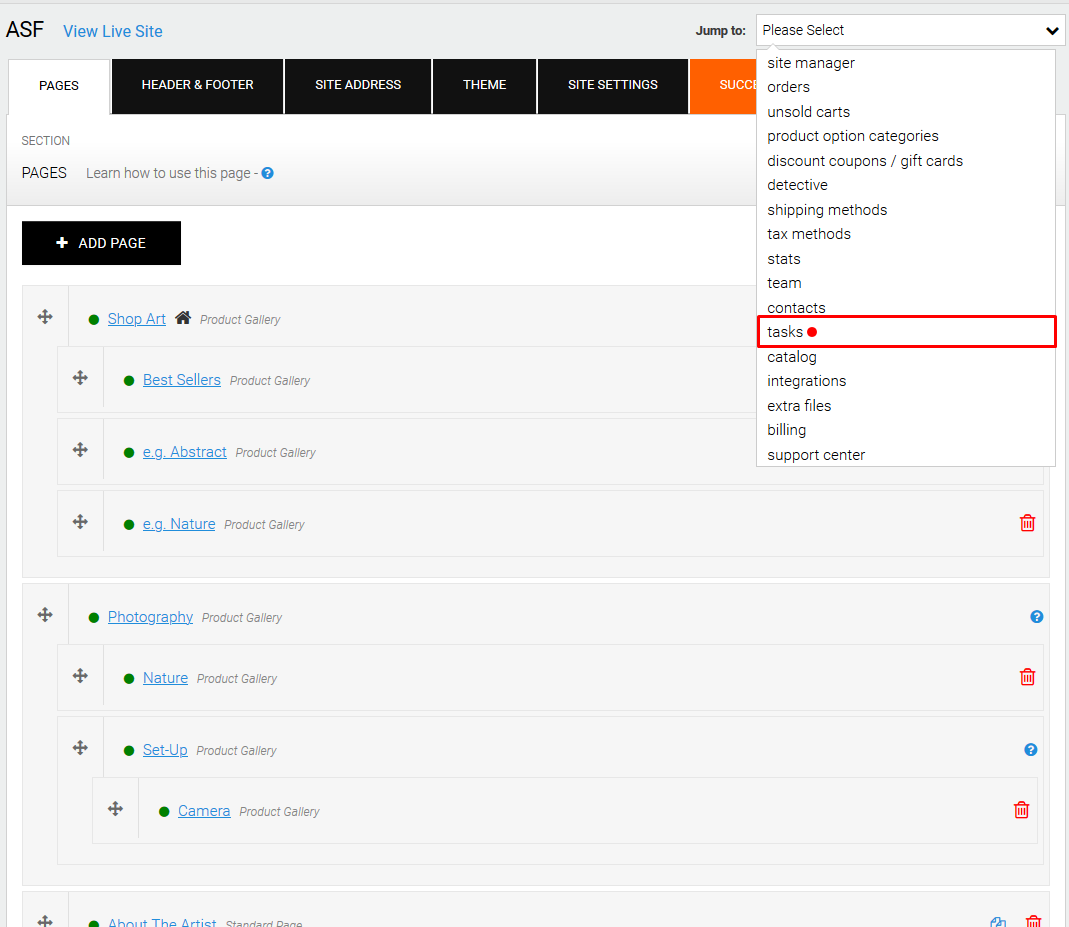The height and width of the screenshot is (927, 1069).
Task: Select tasks from the Jump to list
Action: click(786, 332)
